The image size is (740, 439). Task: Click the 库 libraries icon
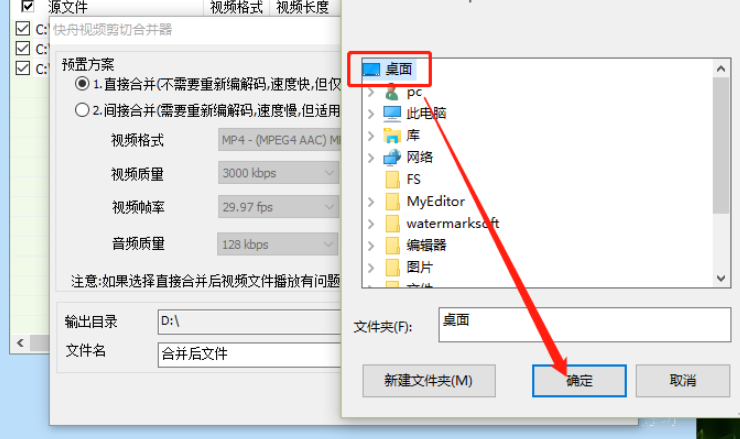click(392, 135)
